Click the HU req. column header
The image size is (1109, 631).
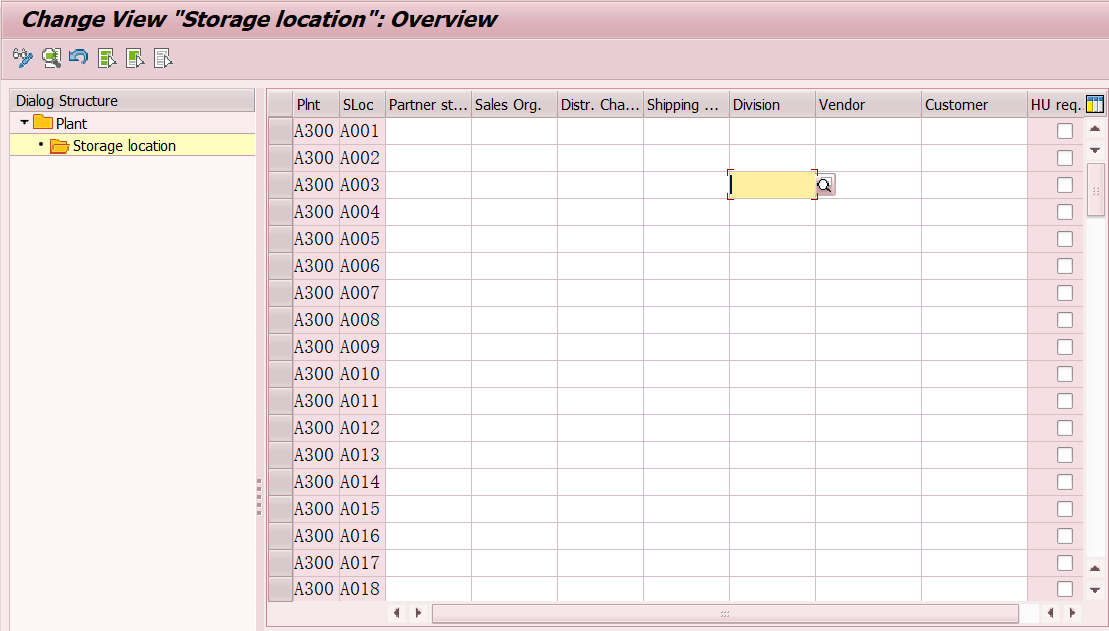click(x=1056, y=105)
